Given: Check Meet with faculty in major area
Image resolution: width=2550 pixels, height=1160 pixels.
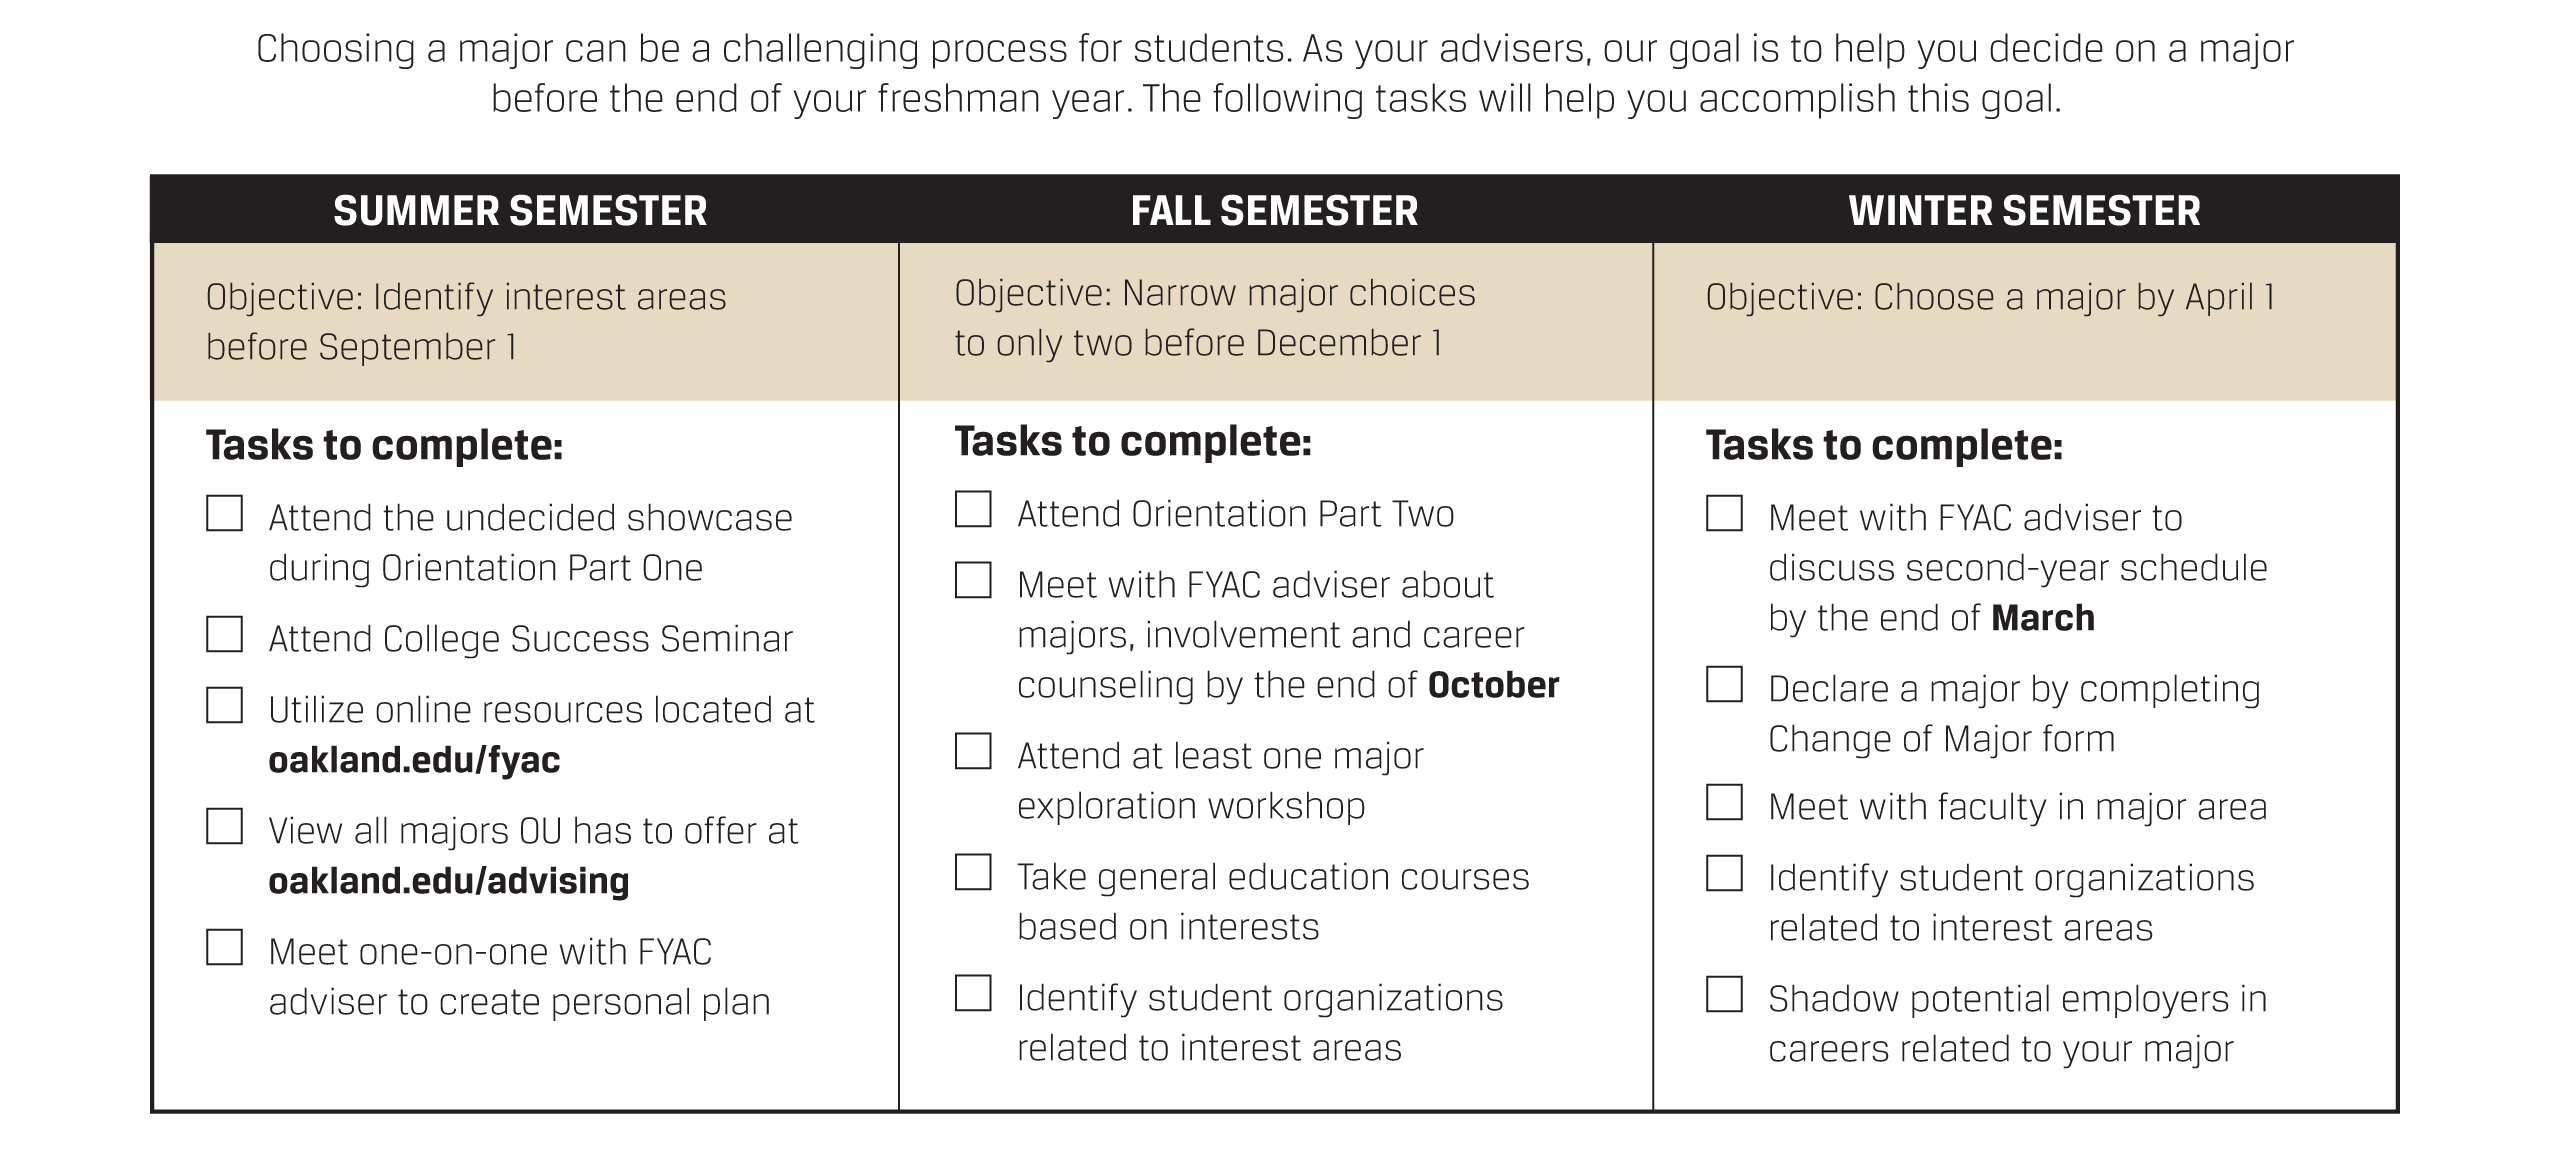Looking at the screenshot, I should pos(1724,803).
